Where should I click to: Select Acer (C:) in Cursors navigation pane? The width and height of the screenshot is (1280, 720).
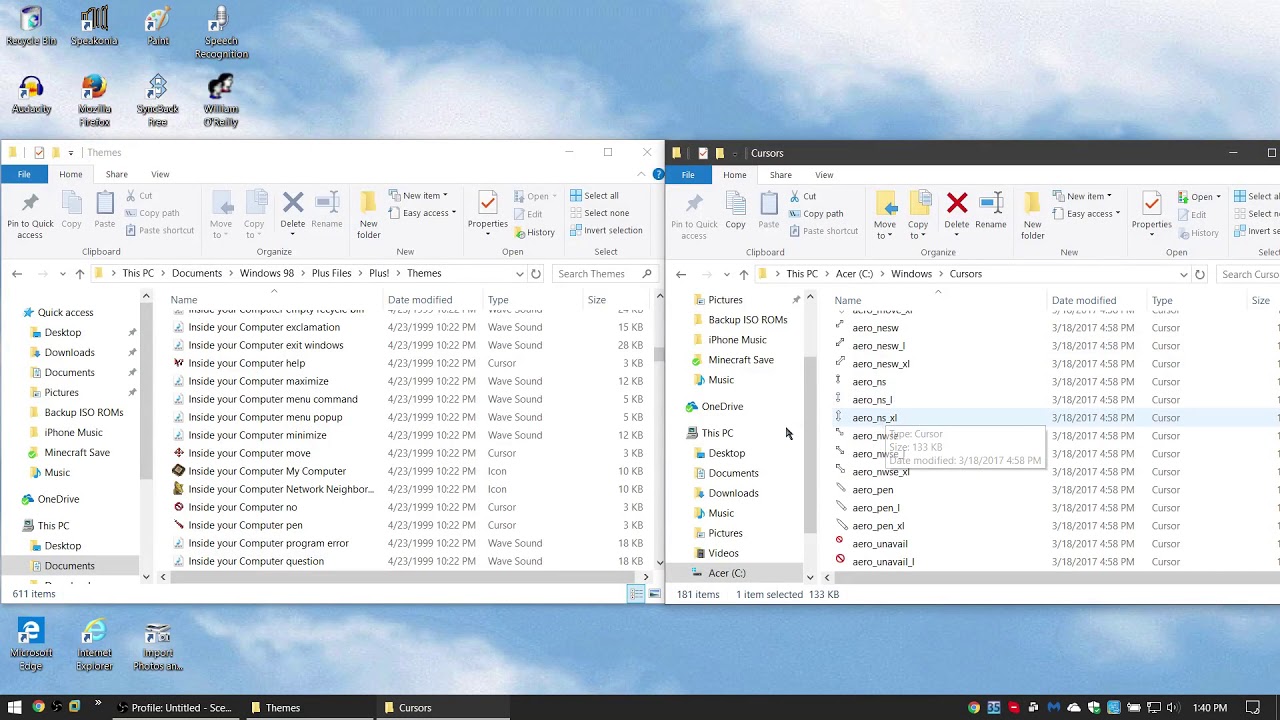click(727, 573)
